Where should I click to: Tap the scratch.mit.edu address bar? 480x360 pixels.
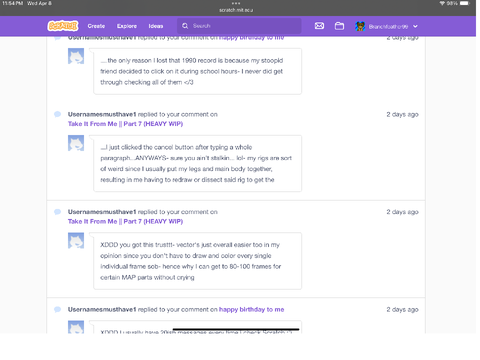click(x=236, y=10)
